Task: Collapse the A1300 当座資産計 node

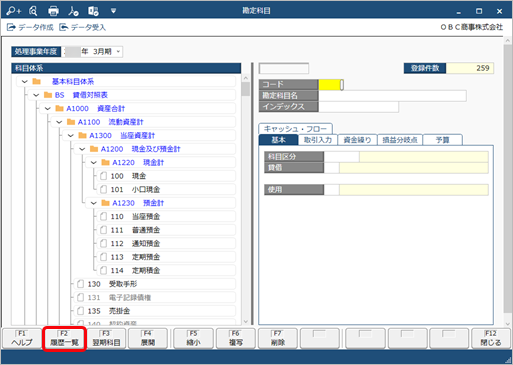Action: tap(71, 135)
